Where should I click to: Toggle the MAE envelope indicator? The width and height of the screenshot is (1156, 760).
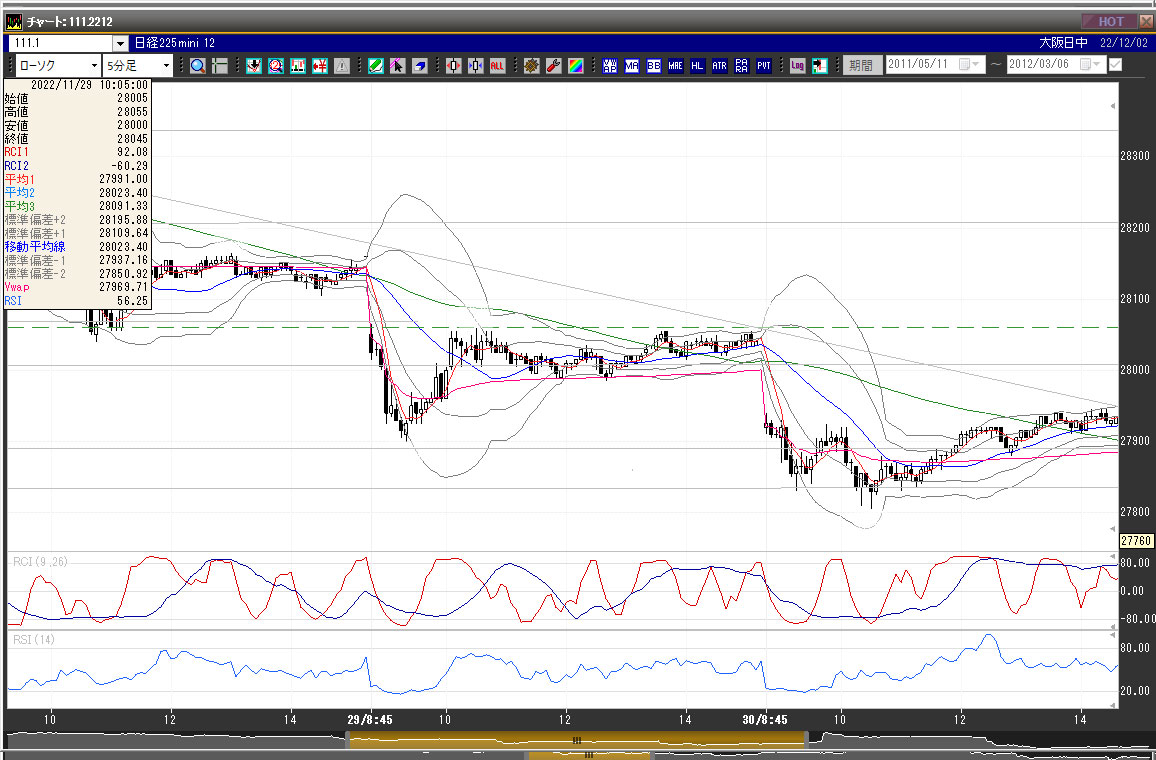675,66
